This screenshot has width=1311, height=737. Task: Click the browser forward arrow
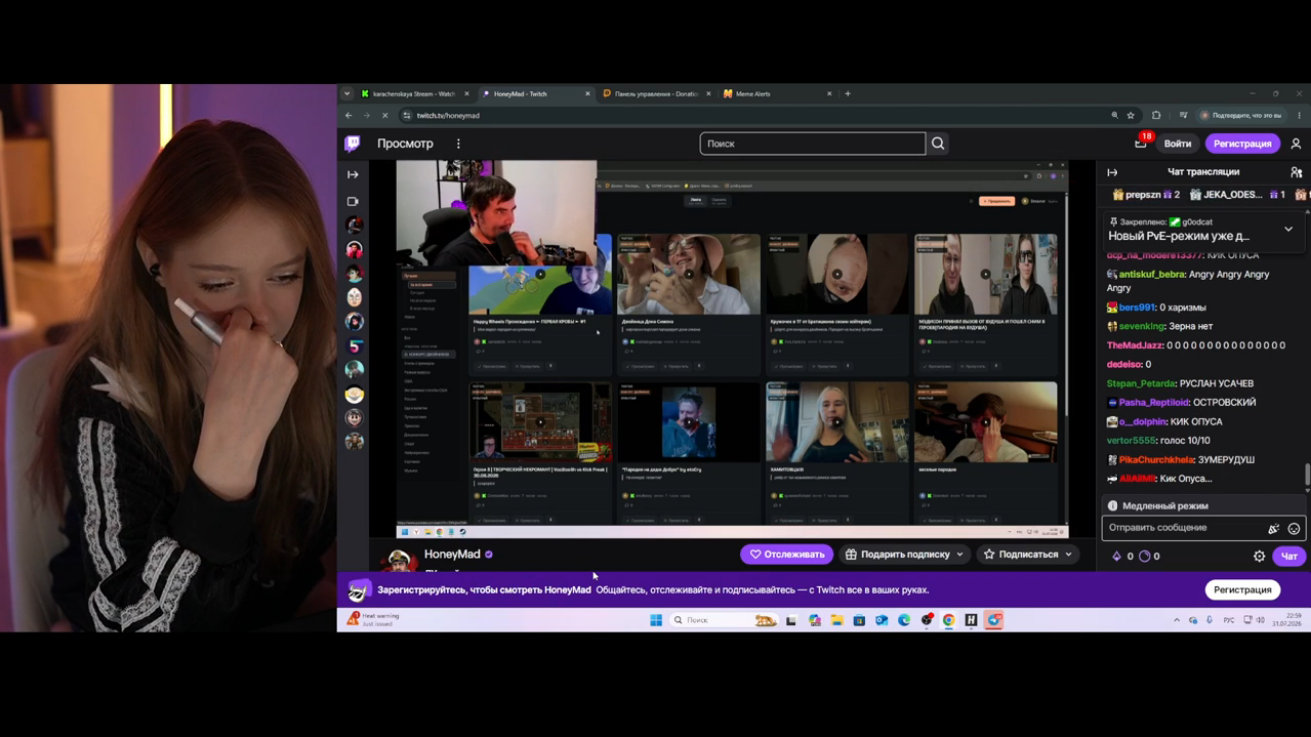[366, 115]
